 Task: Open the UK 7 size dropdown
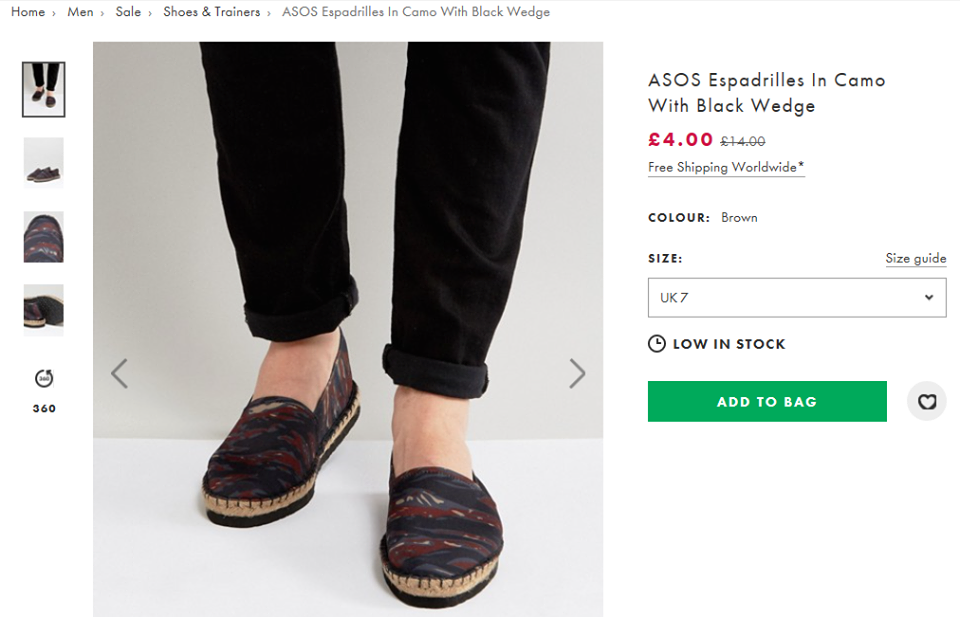796,298
